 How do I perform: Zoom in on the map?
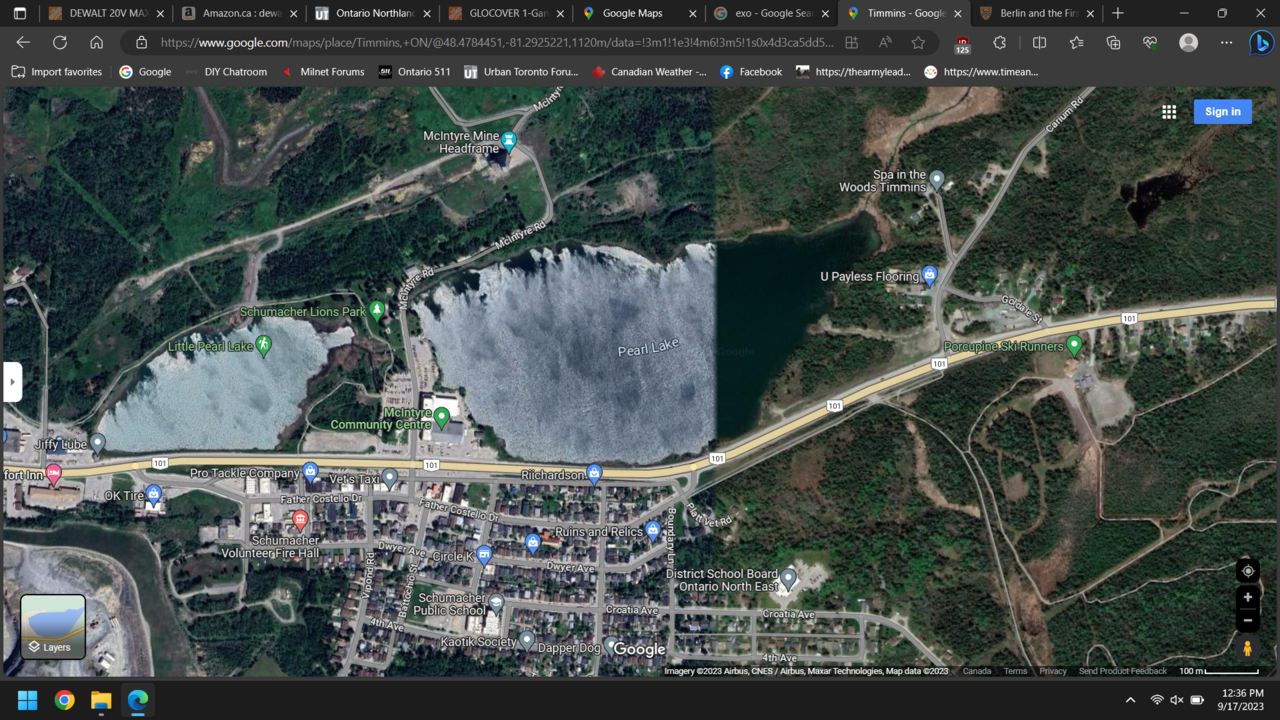[1247, 598]
